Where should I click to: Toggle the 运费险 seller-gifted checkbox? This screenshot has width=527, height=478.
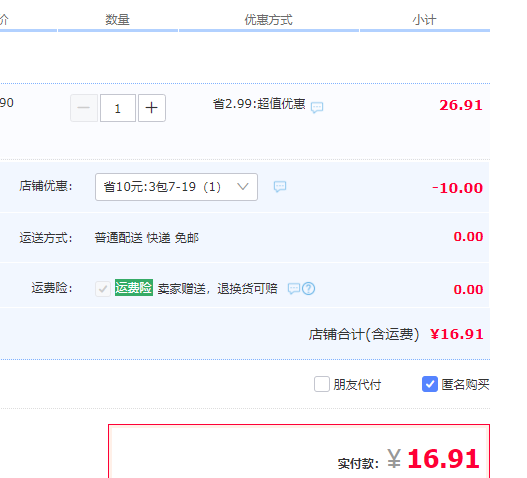pos(103,289)
